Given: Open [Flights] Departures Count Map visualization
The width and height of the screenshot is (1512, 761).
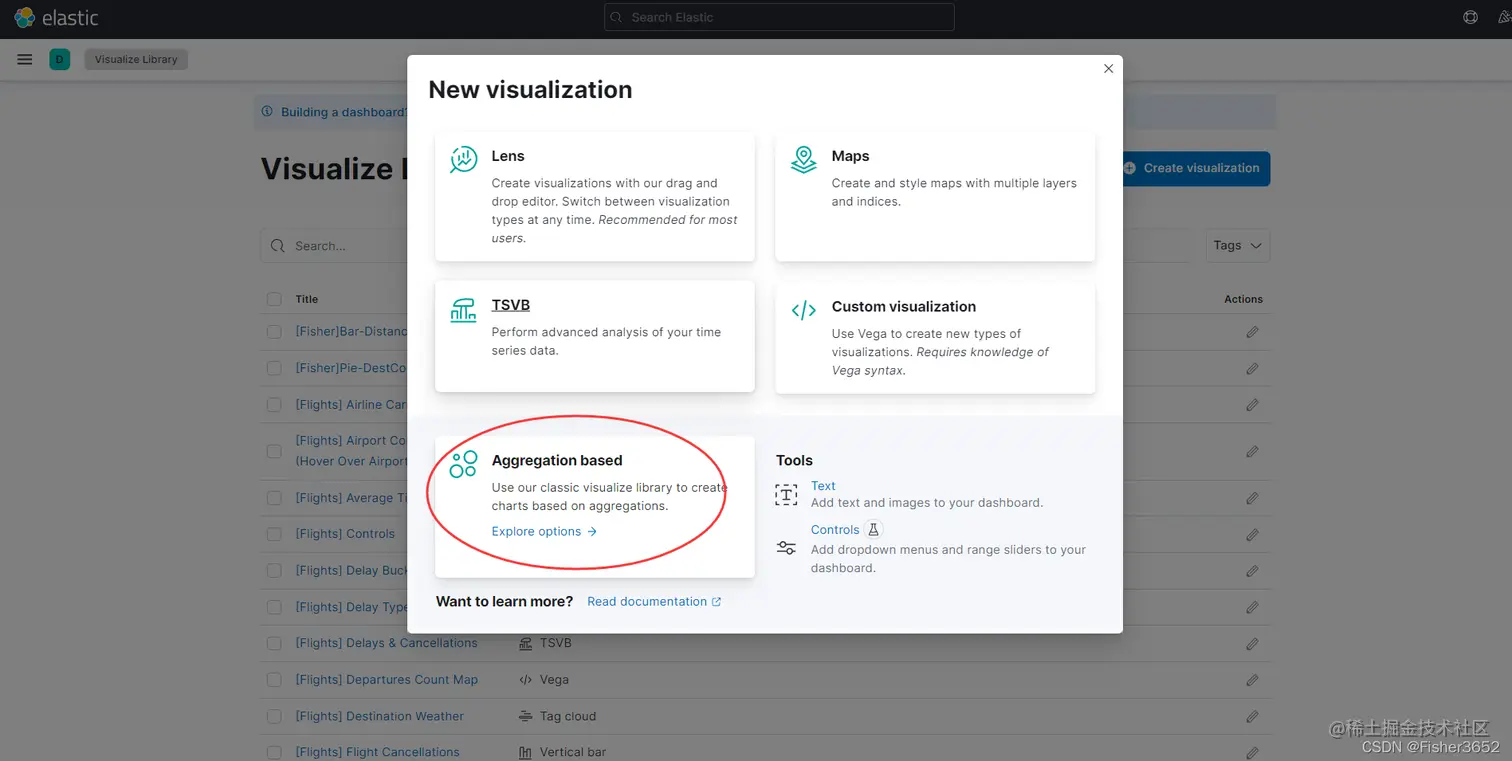Looking at the screenshot, I should tap(386, 680).
